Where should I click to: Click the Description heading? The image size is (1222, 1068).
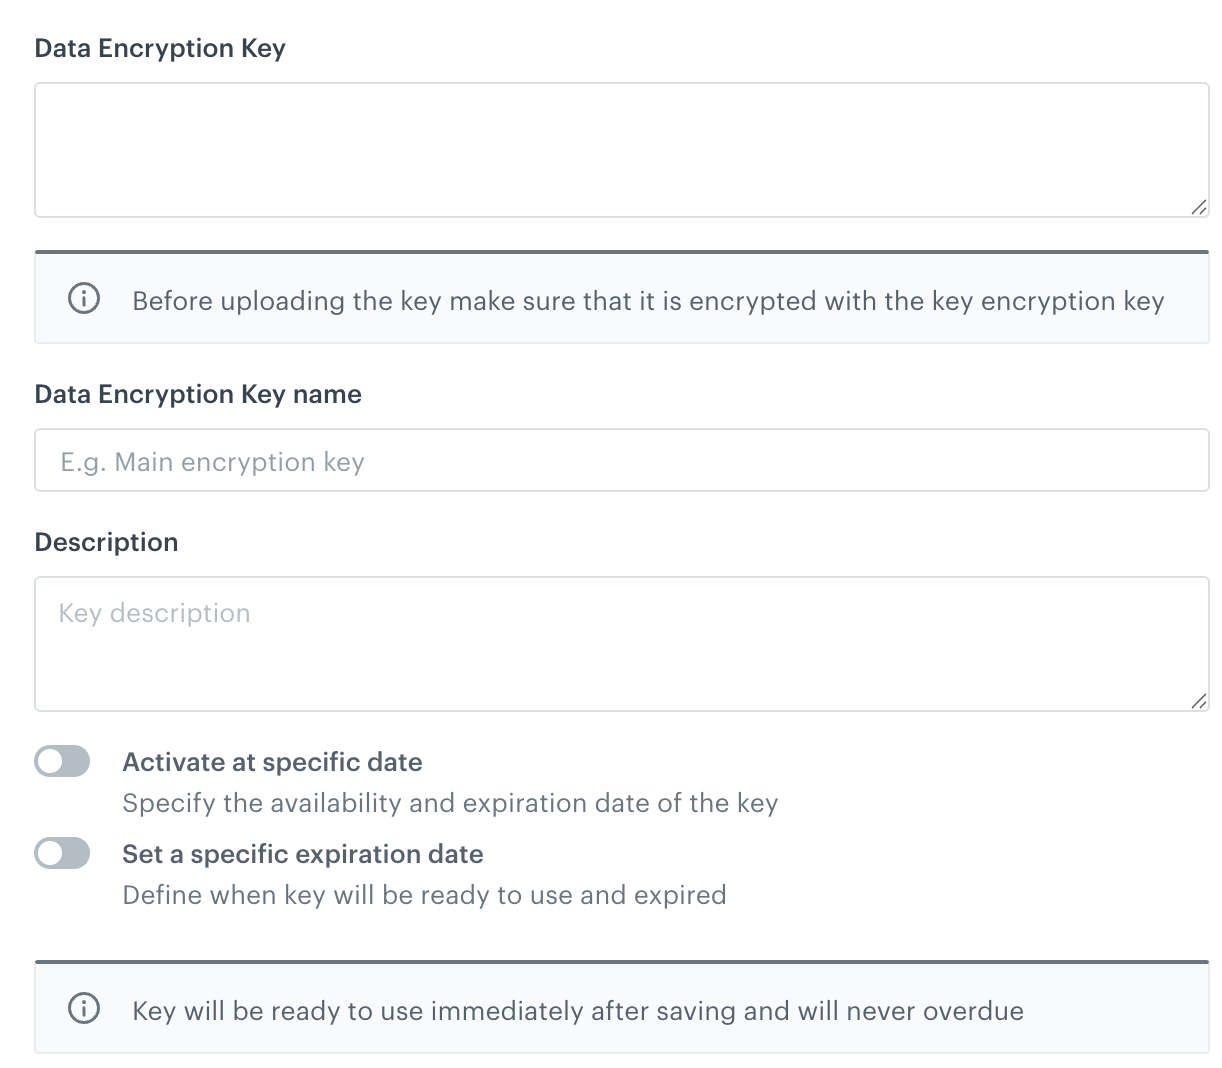106,542
